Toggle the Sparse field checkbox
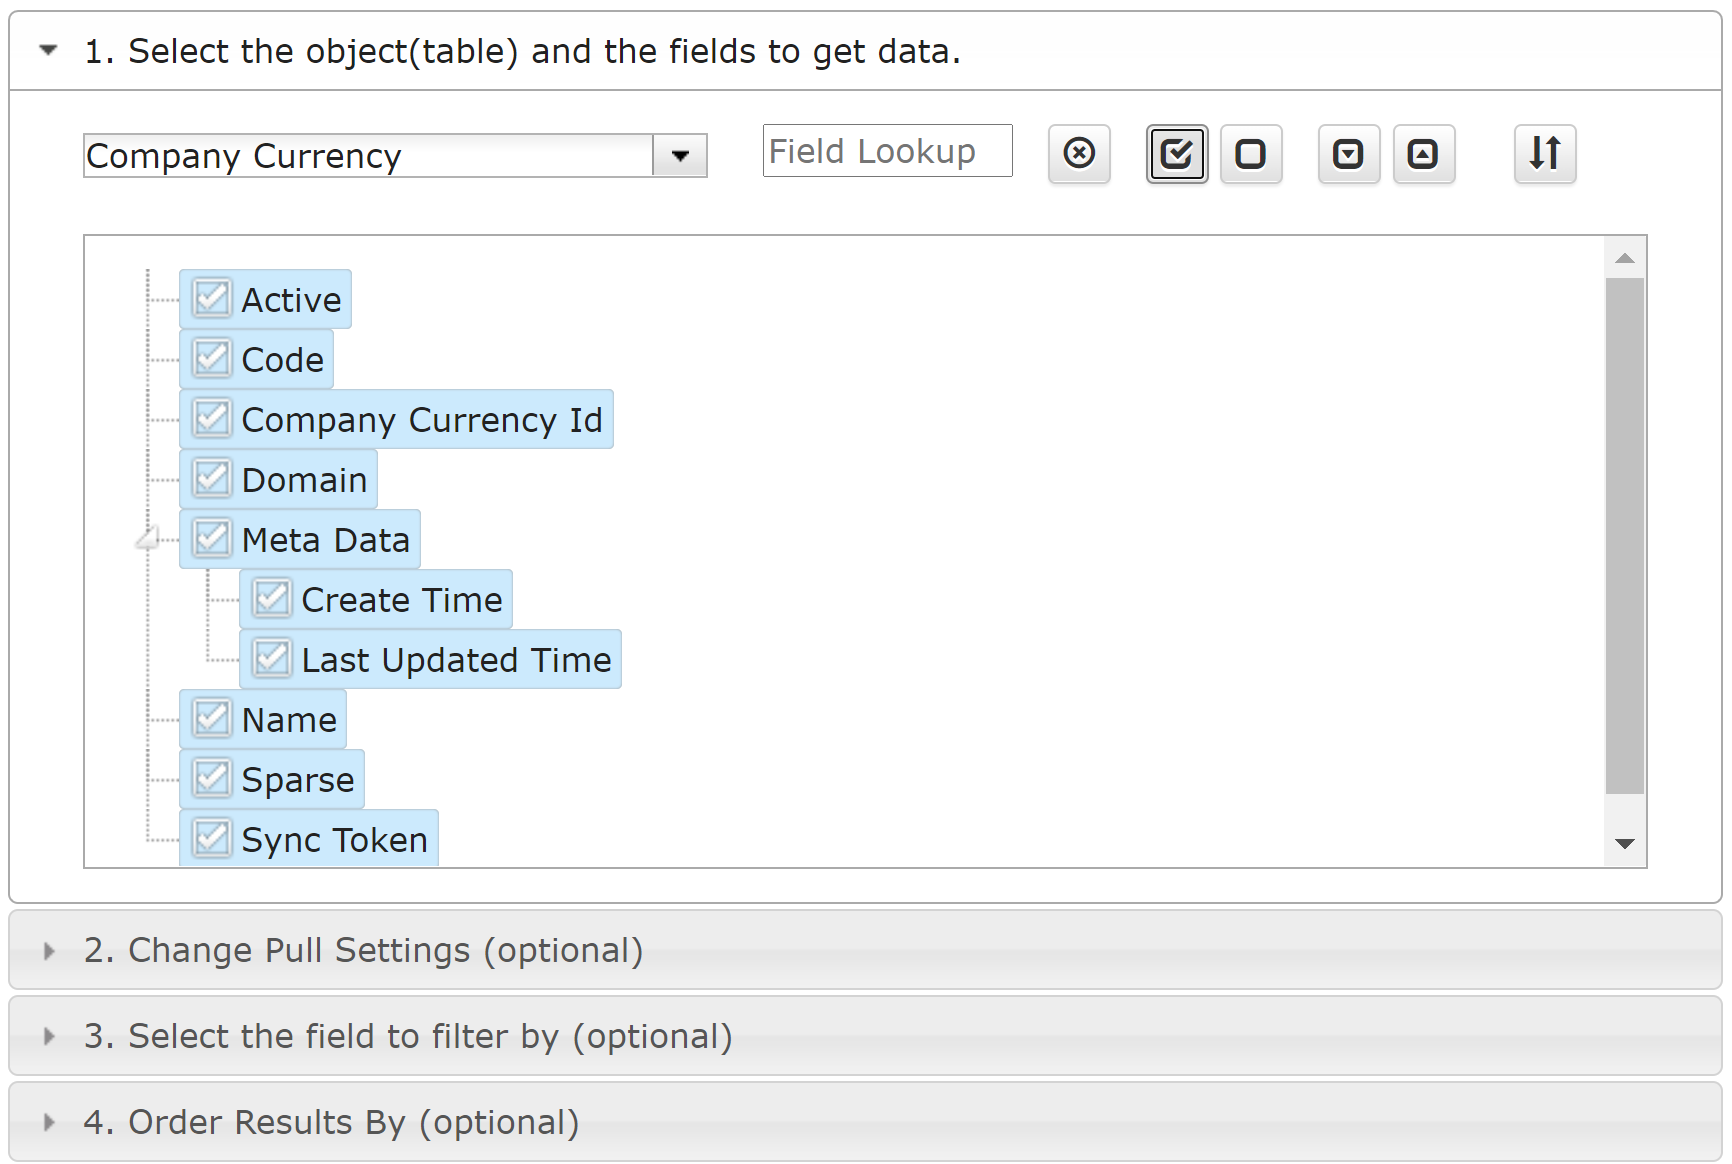The height and width of the screenshot is (1164, 1732). (x=211, y=778)
